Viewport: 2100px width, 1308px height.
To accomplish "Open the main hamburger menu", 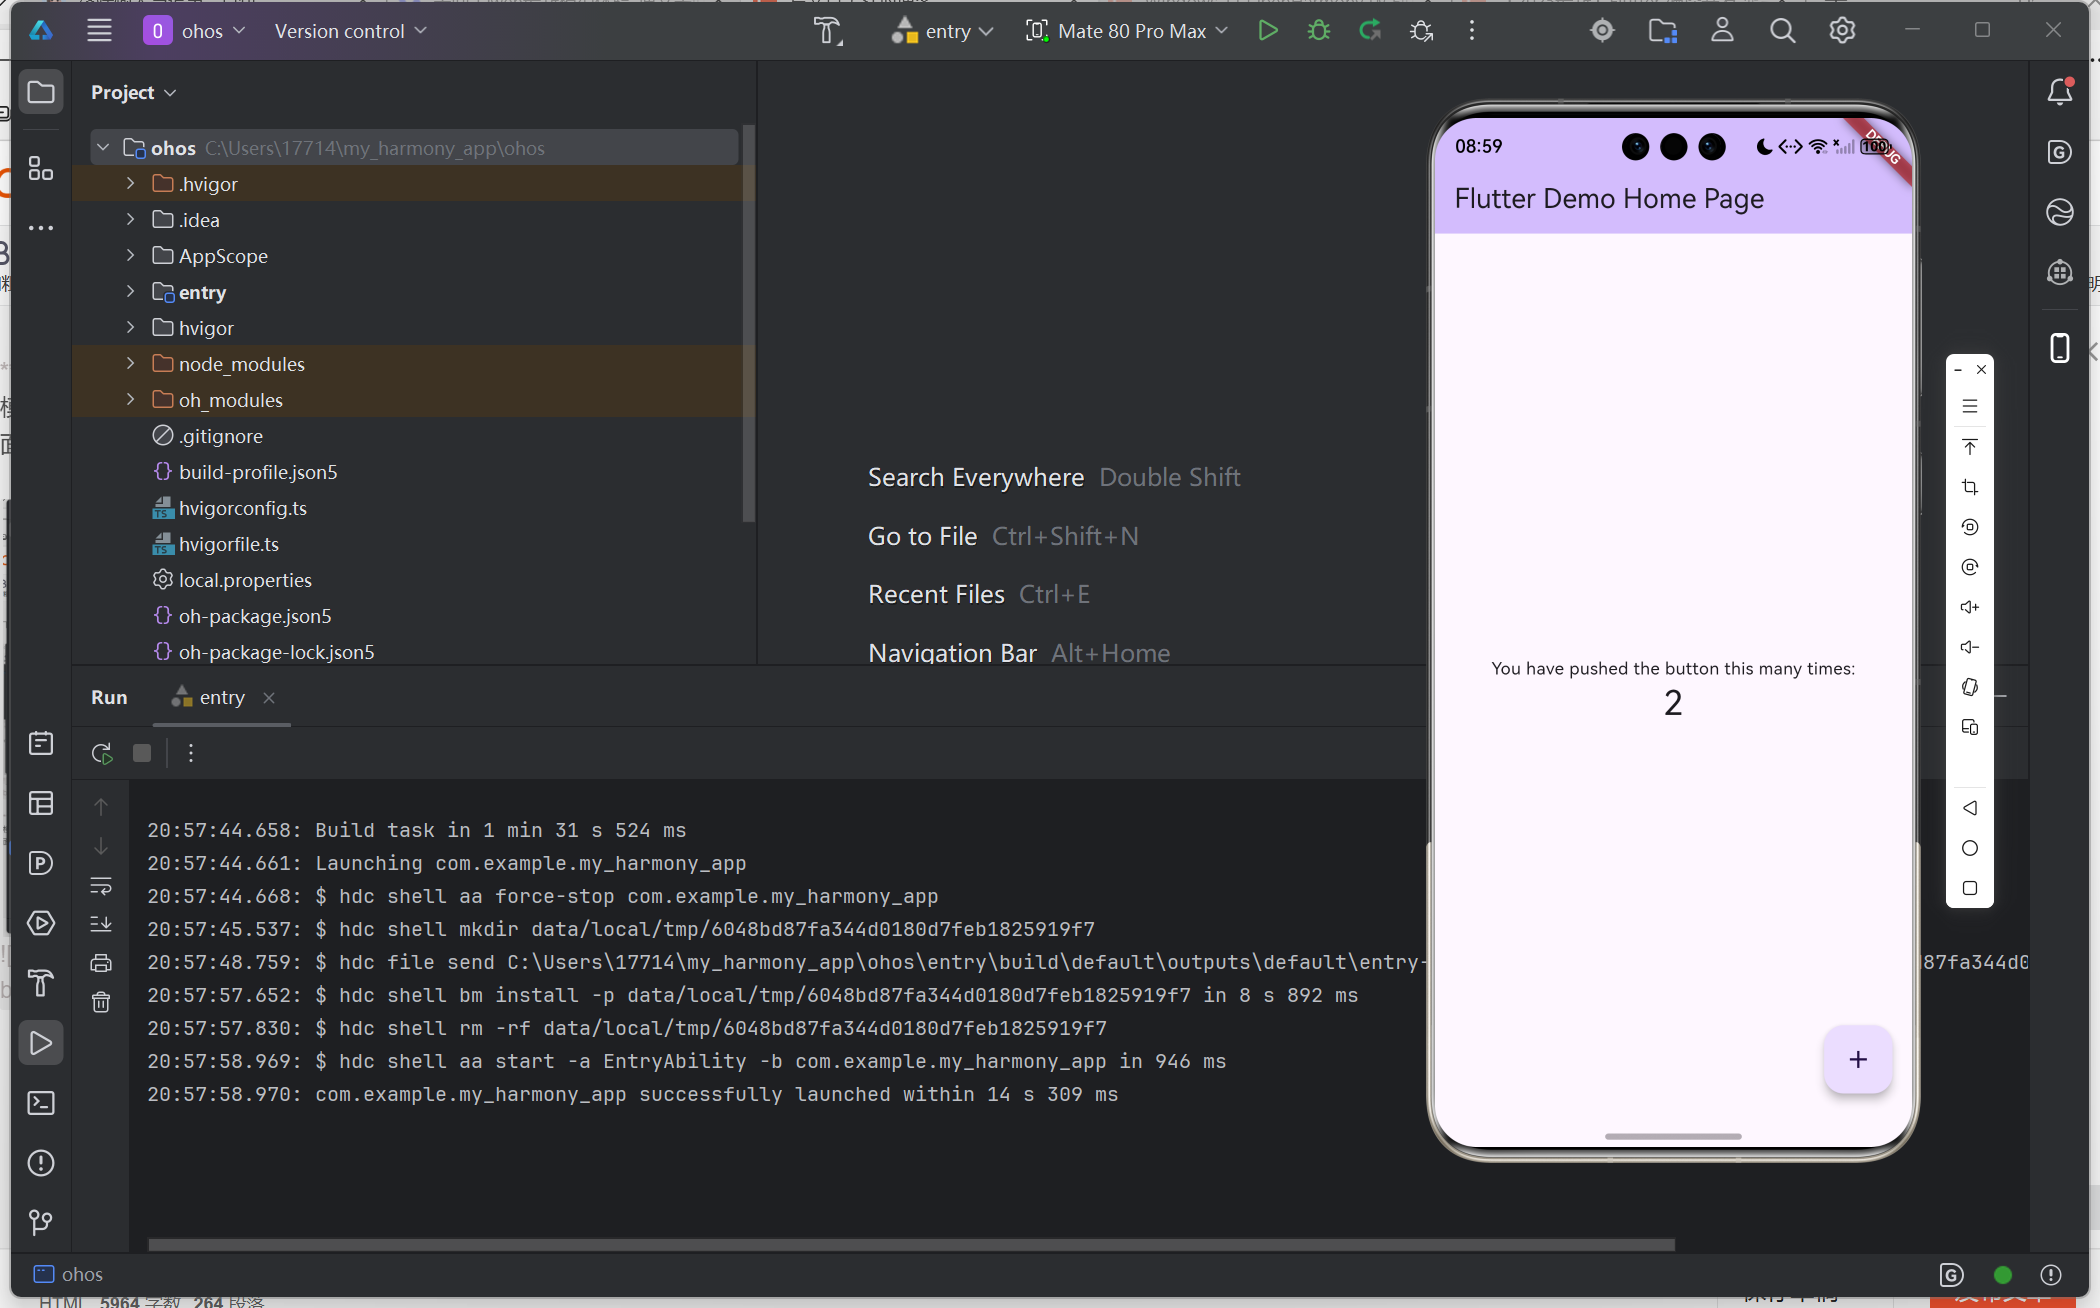I will click(x=99, y=31).
